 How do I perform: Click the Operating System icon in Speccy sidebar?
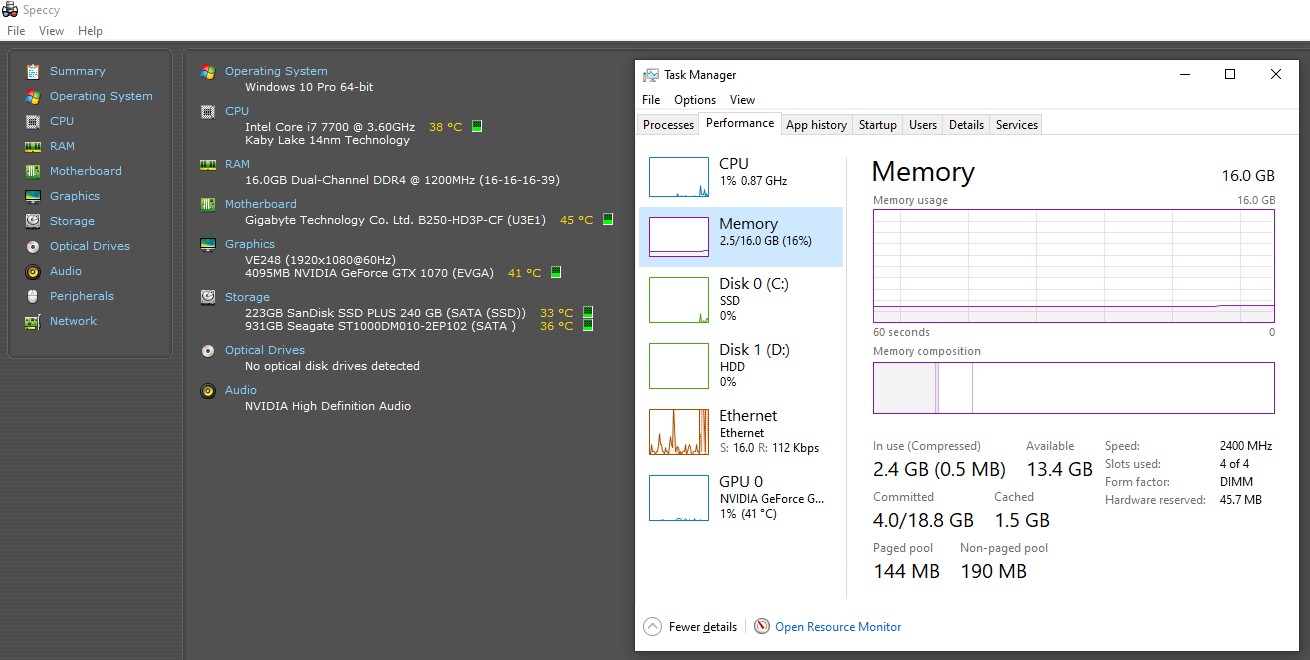pyautogui.click(x=33, y=96)
